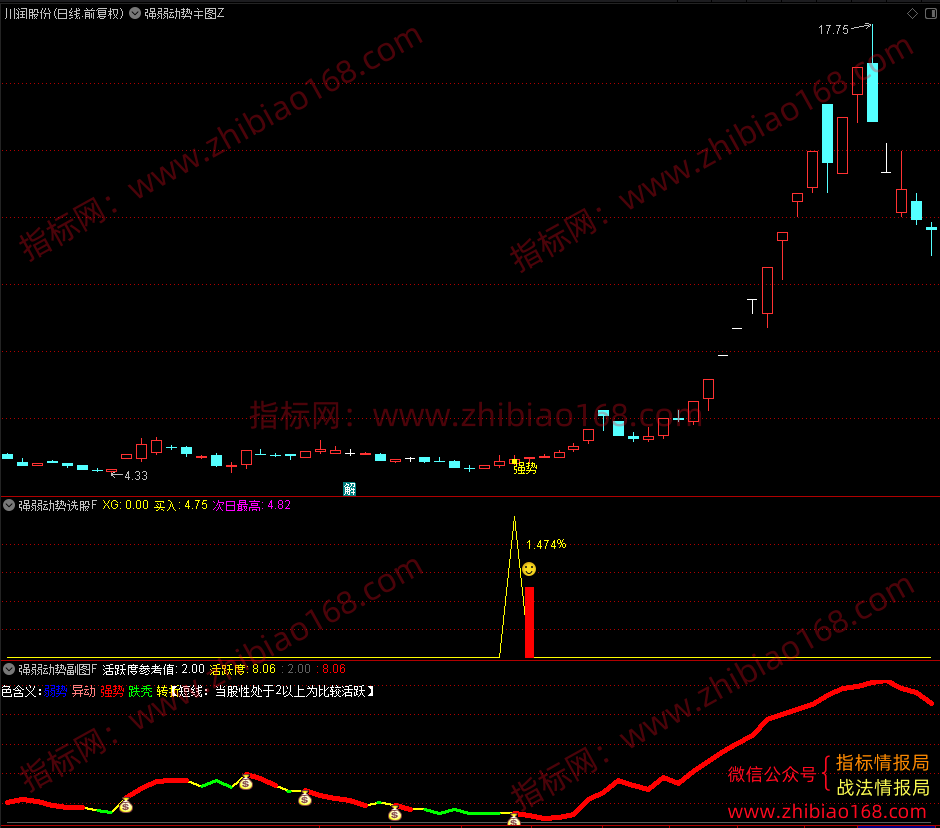
Task: Click the tall cyan candle under 17.75 arrow
Action: (872, 92)
